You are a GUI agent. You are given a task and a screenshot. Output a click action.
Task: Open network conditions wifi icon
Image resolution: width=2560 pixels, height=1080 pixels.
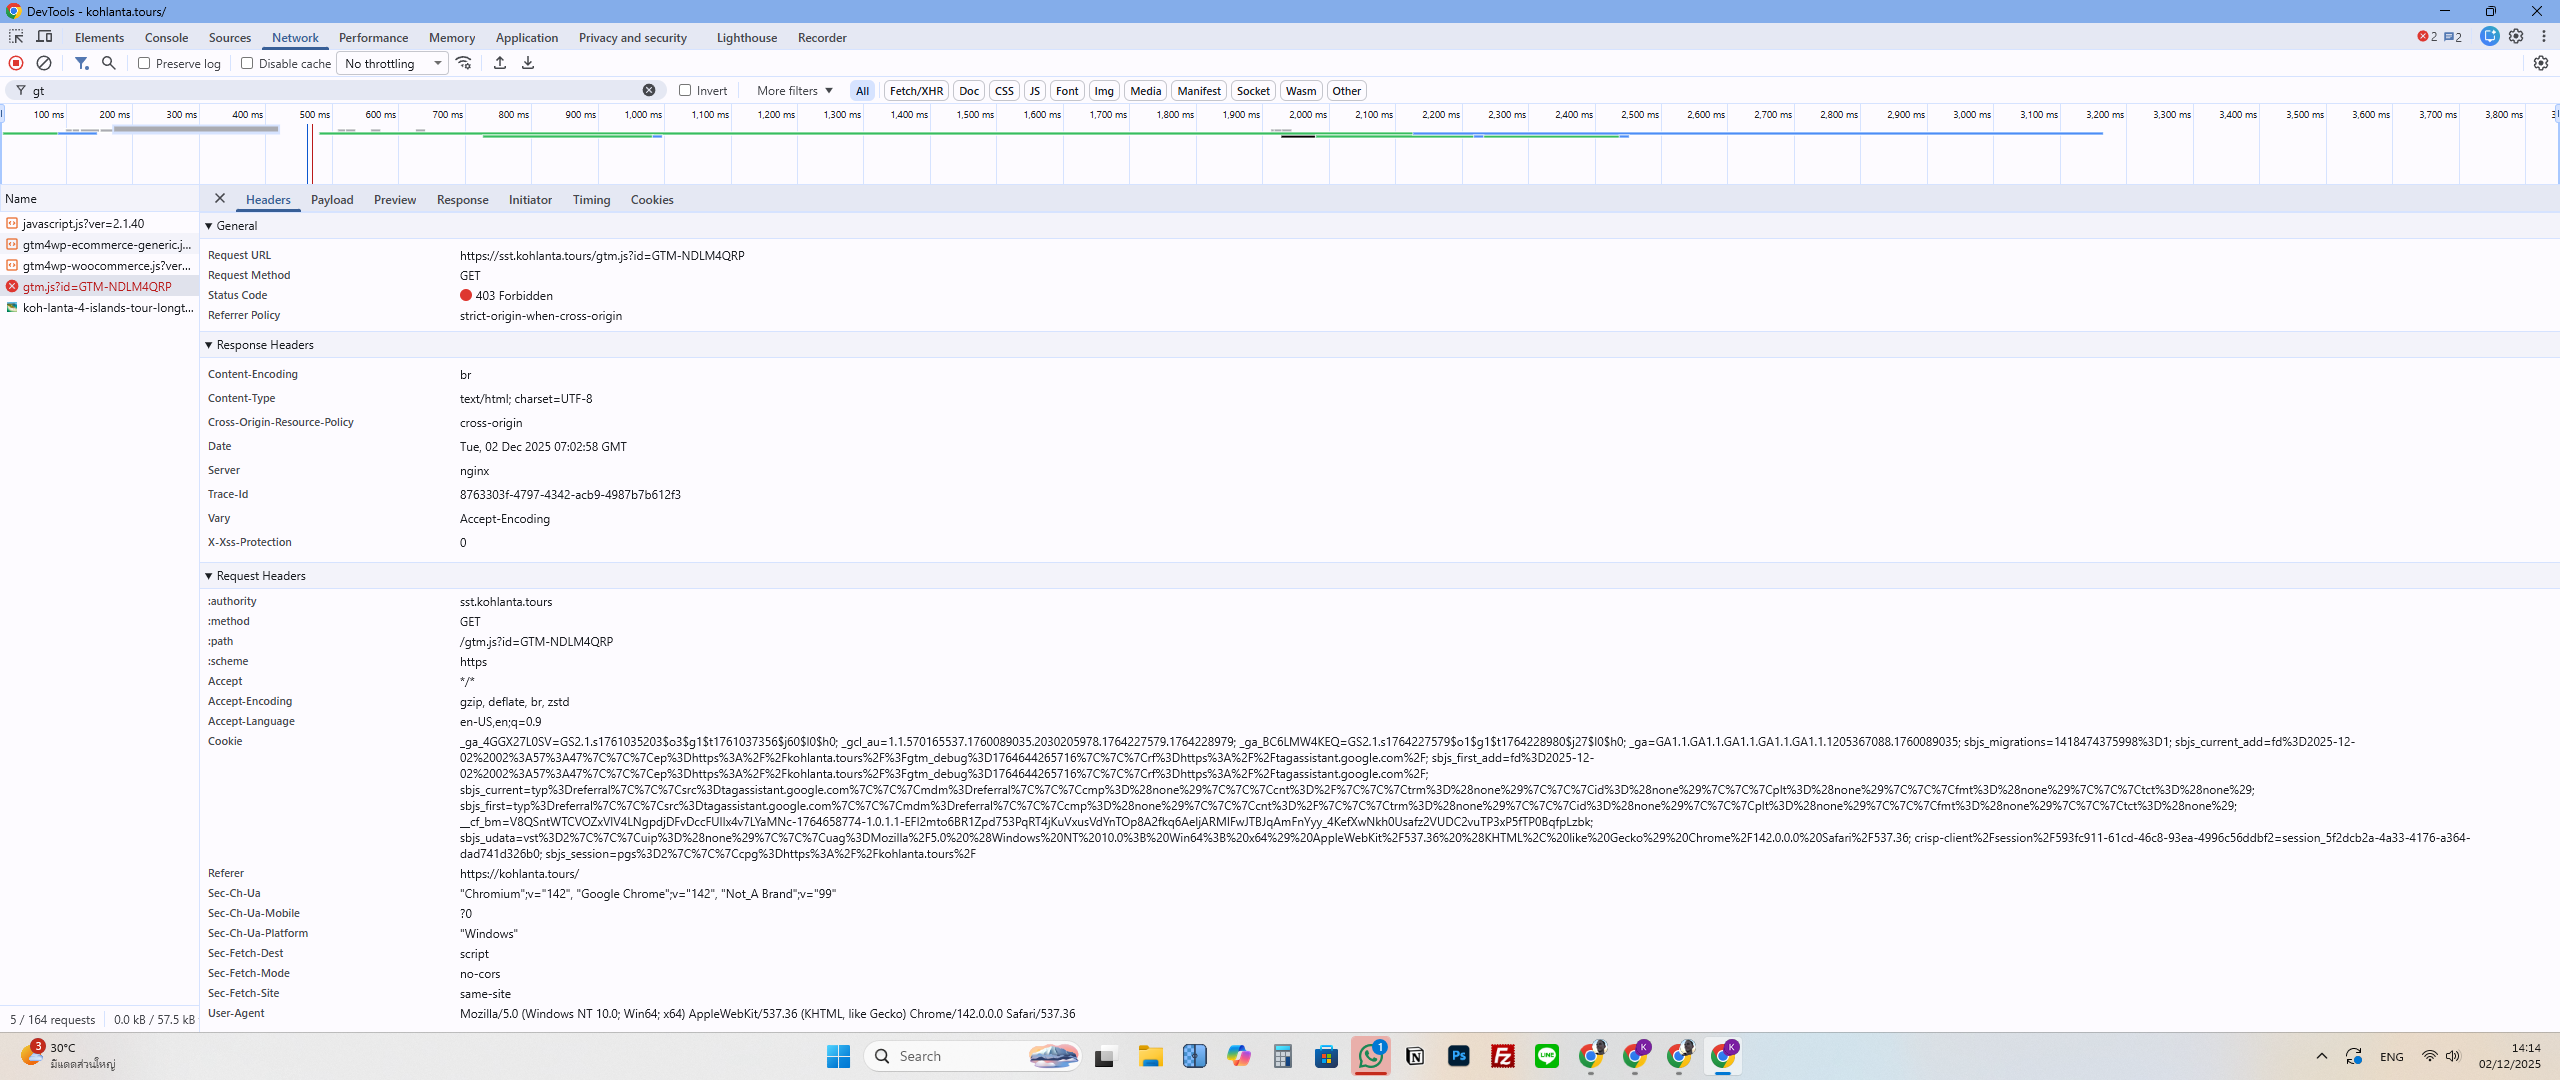click(464, 63)
